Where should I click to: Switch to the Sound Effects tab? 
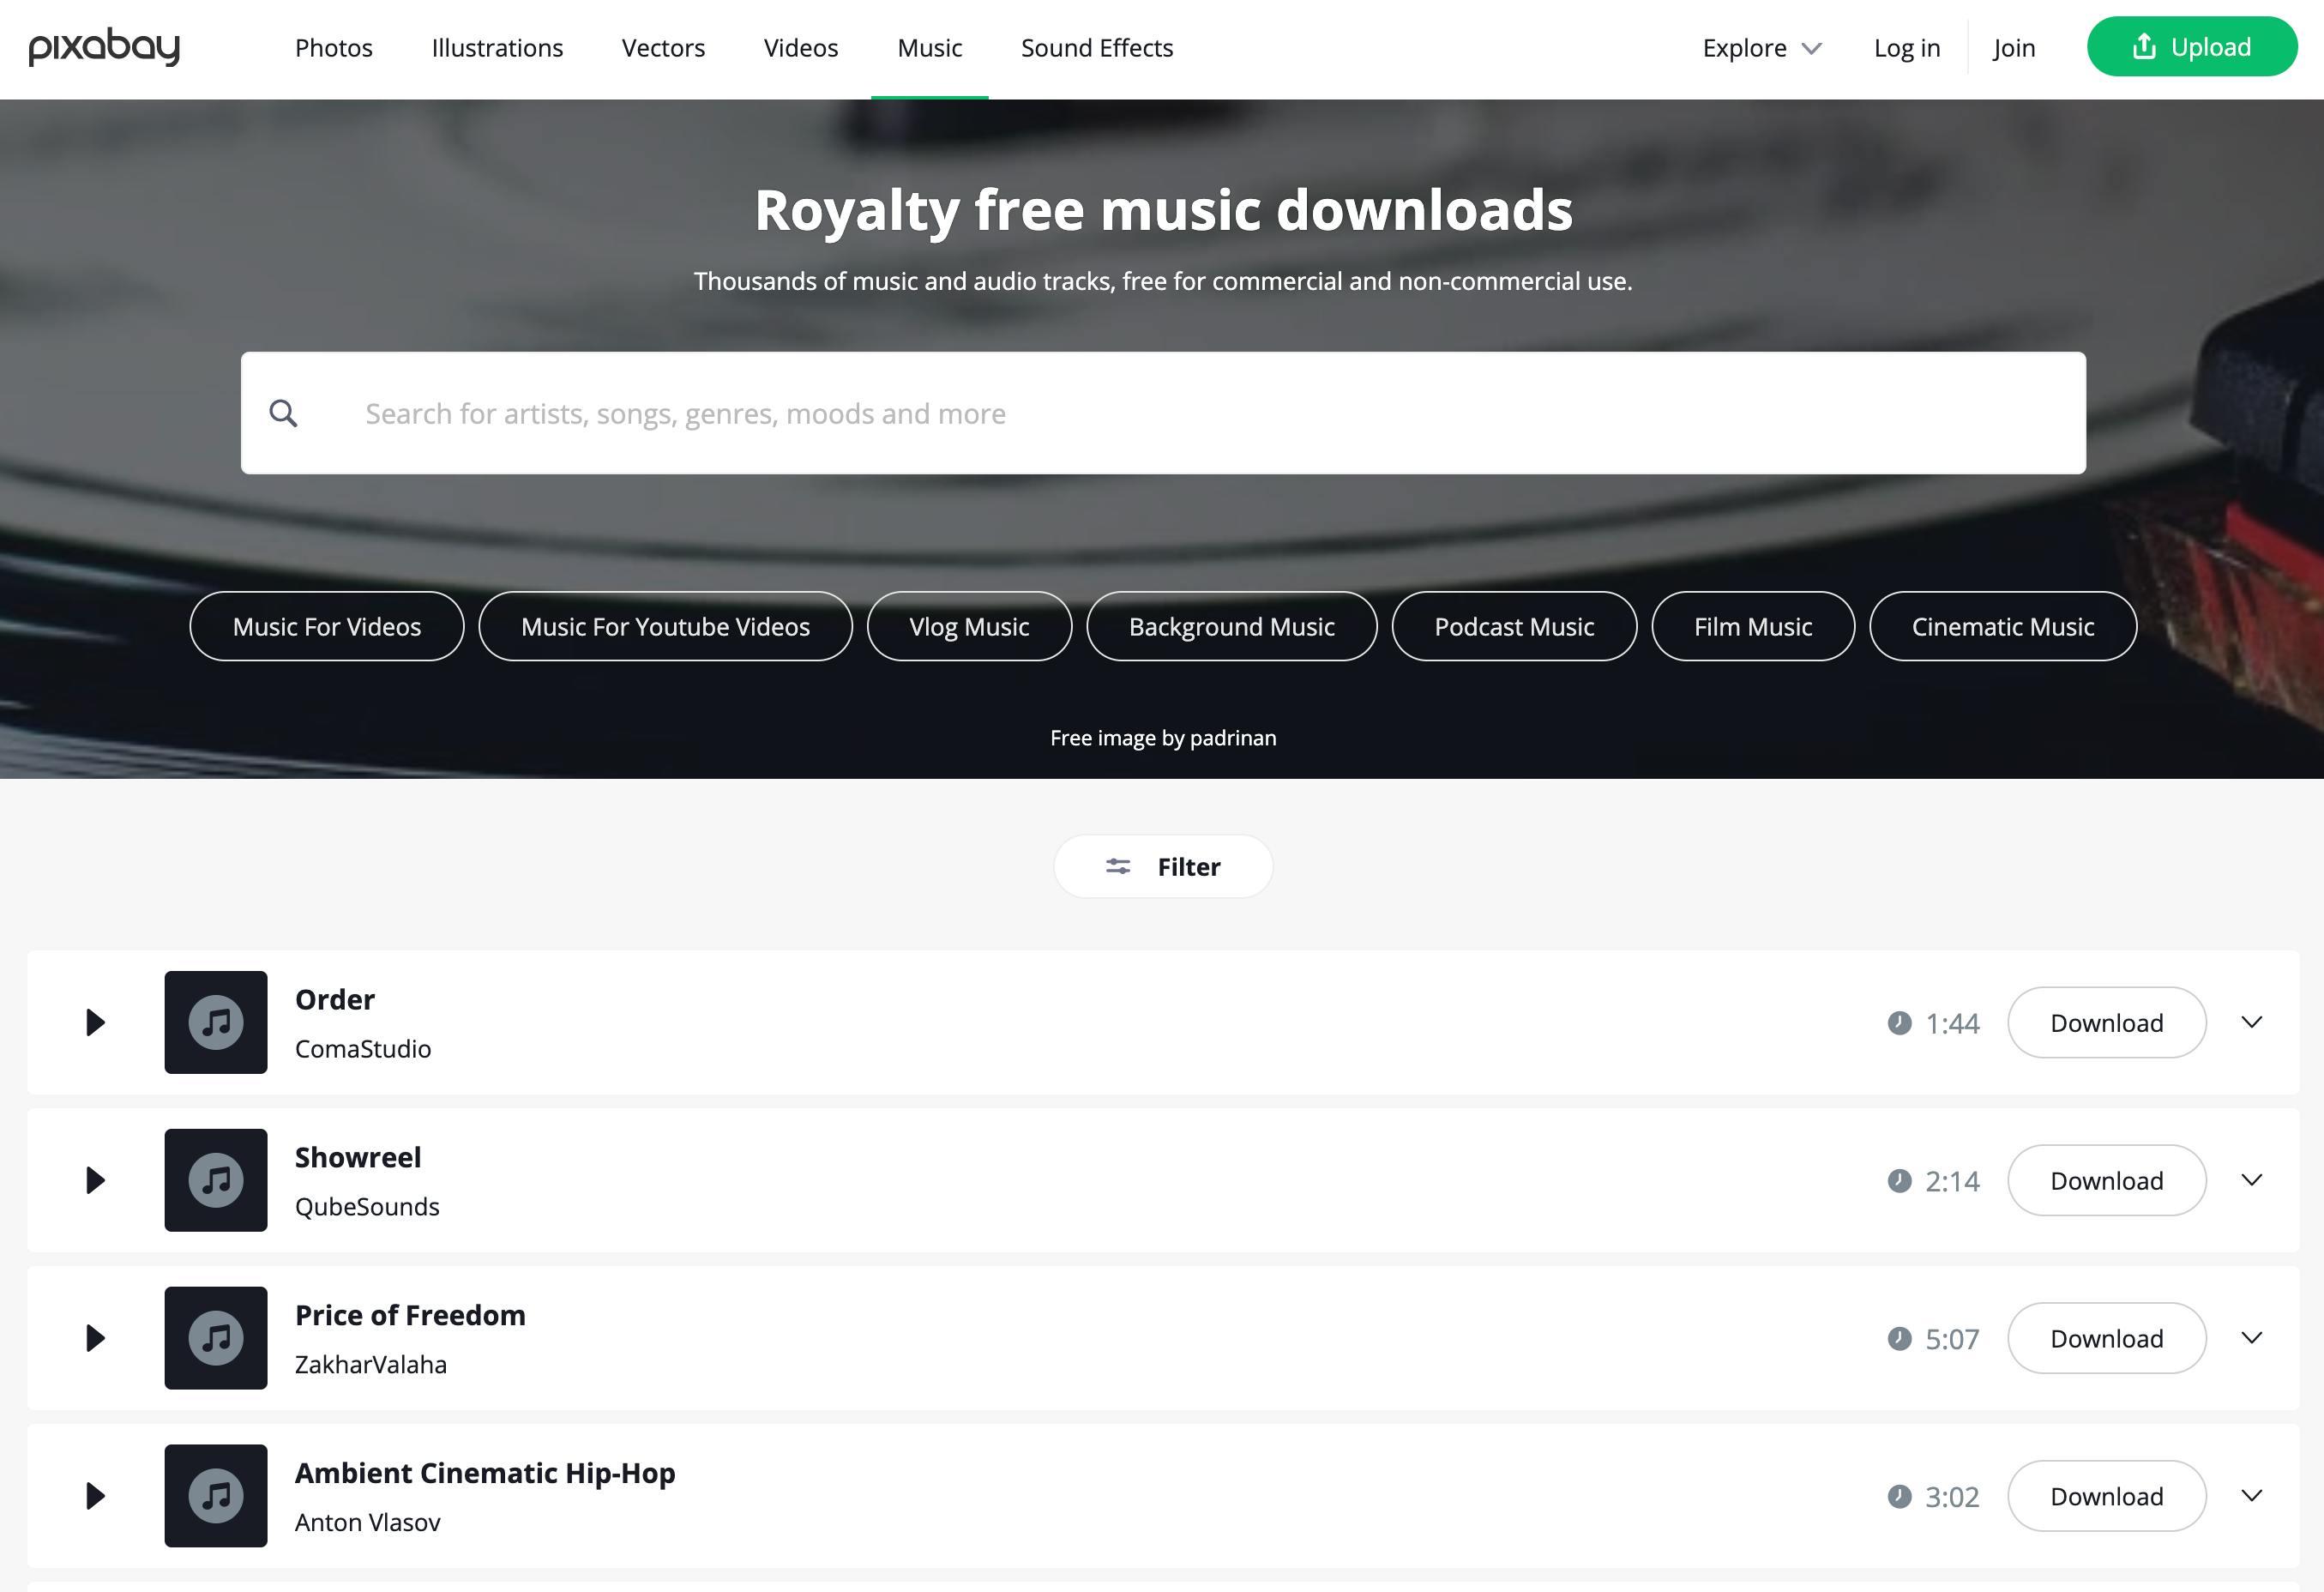click(1097, 48)
